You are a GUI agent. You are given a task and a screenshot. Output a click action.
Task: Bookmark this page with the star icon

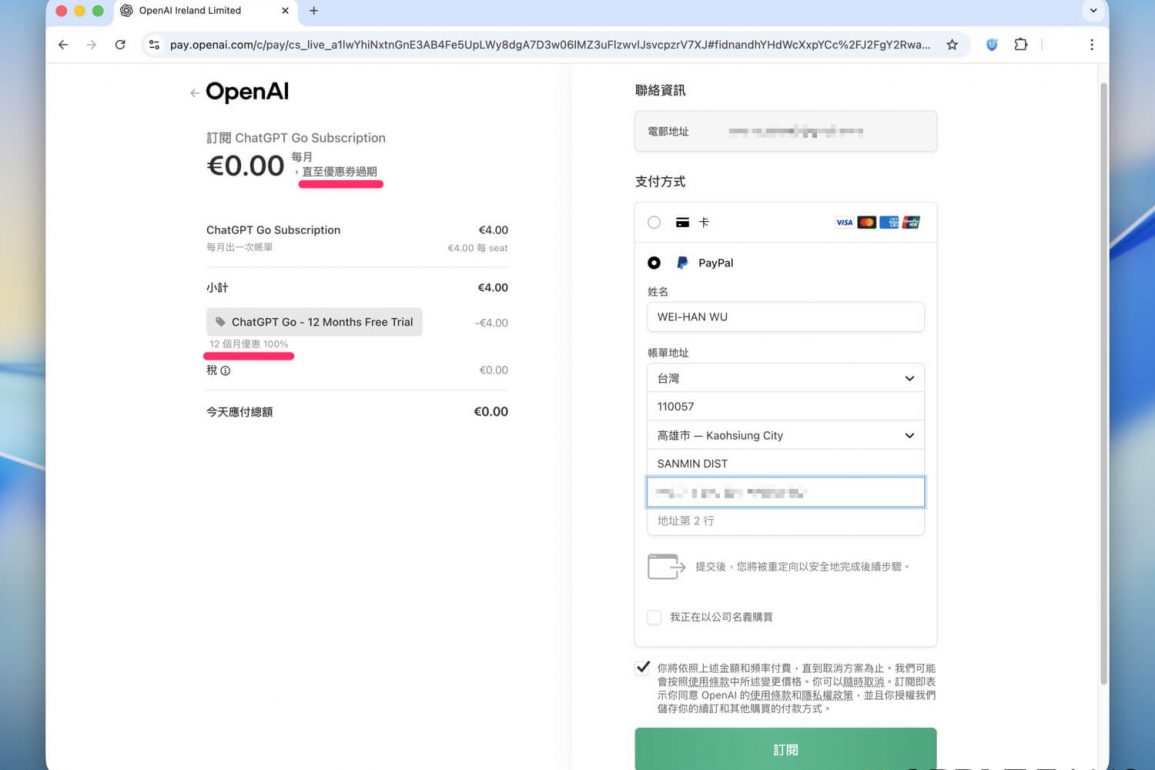click(x=952, y=45)
